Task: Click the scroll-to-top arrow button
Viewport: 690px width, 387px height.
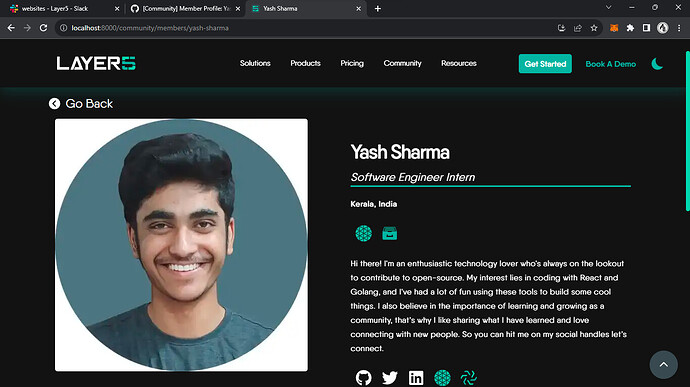Action: [664, 365]
